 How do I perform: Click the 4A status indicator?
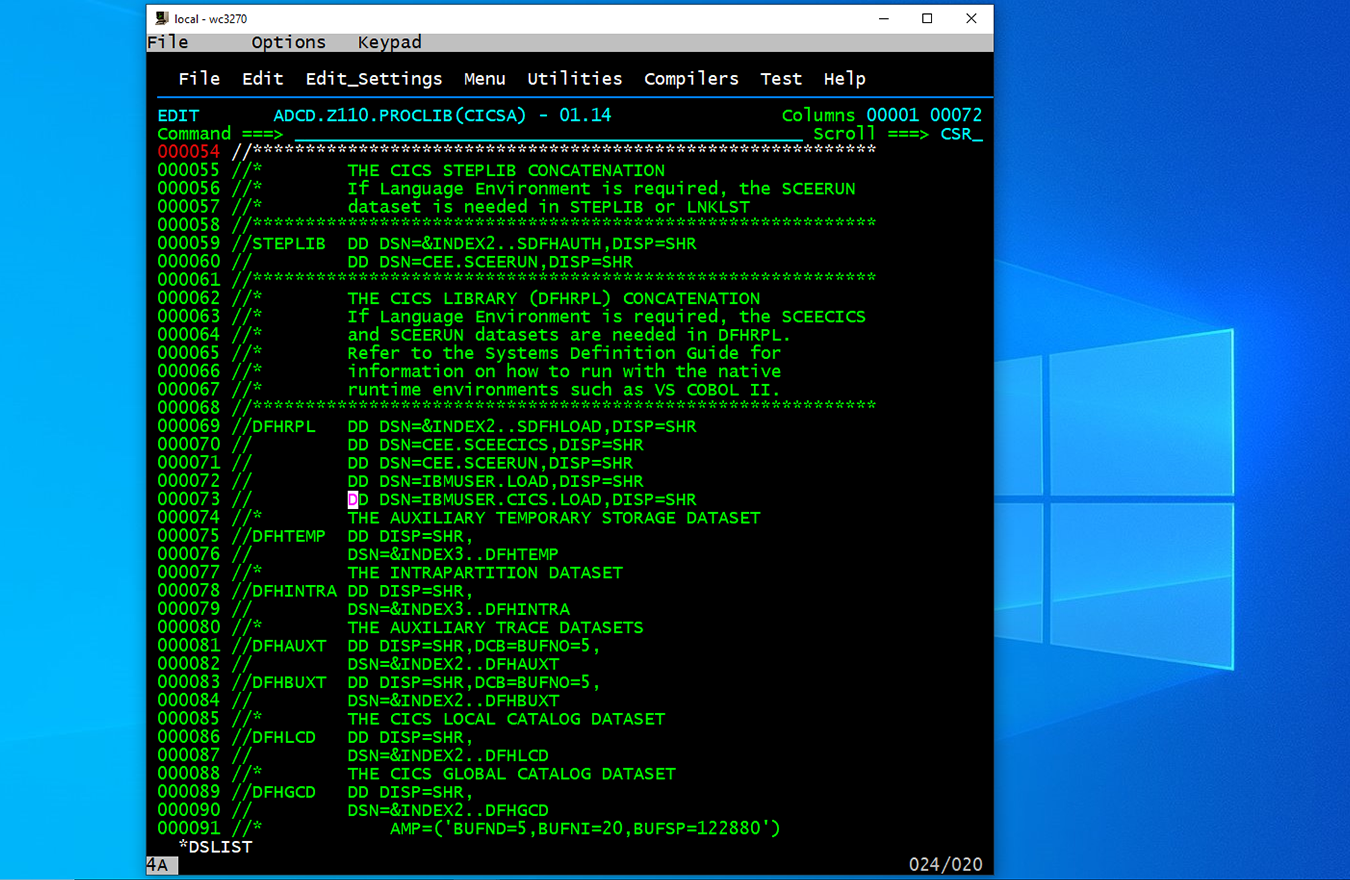coord(157,865)
